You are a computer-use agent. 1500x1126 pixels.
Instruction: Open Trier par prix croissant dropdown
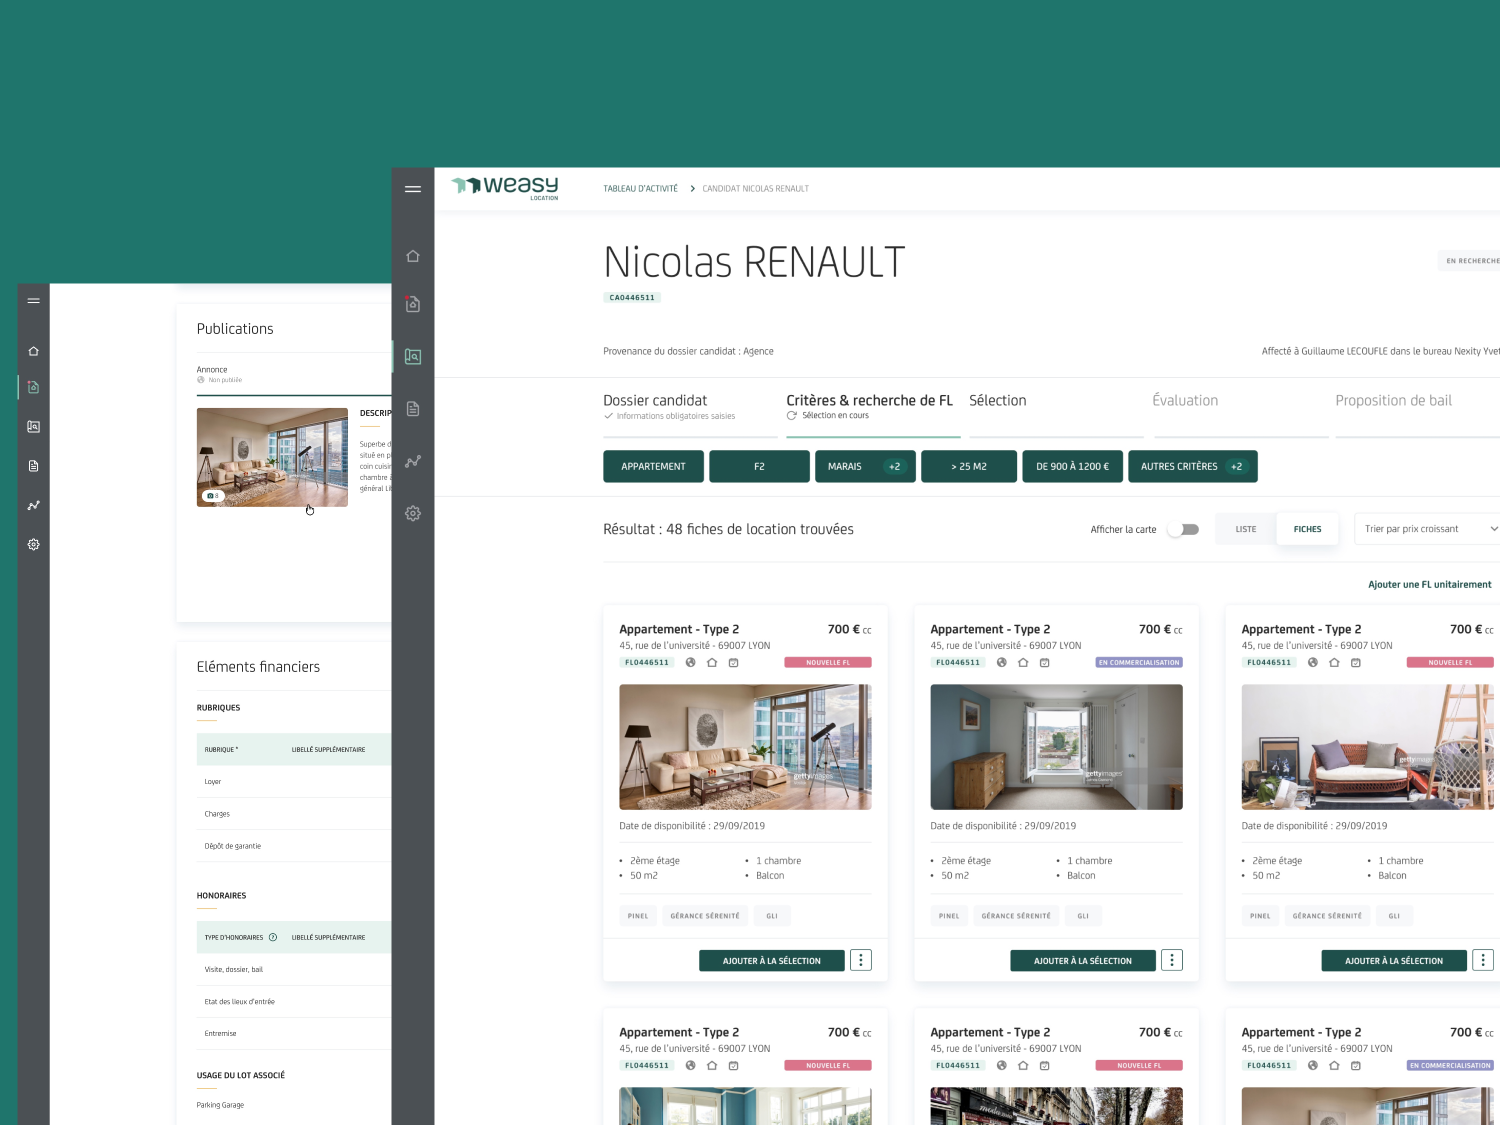[1428, 529]
